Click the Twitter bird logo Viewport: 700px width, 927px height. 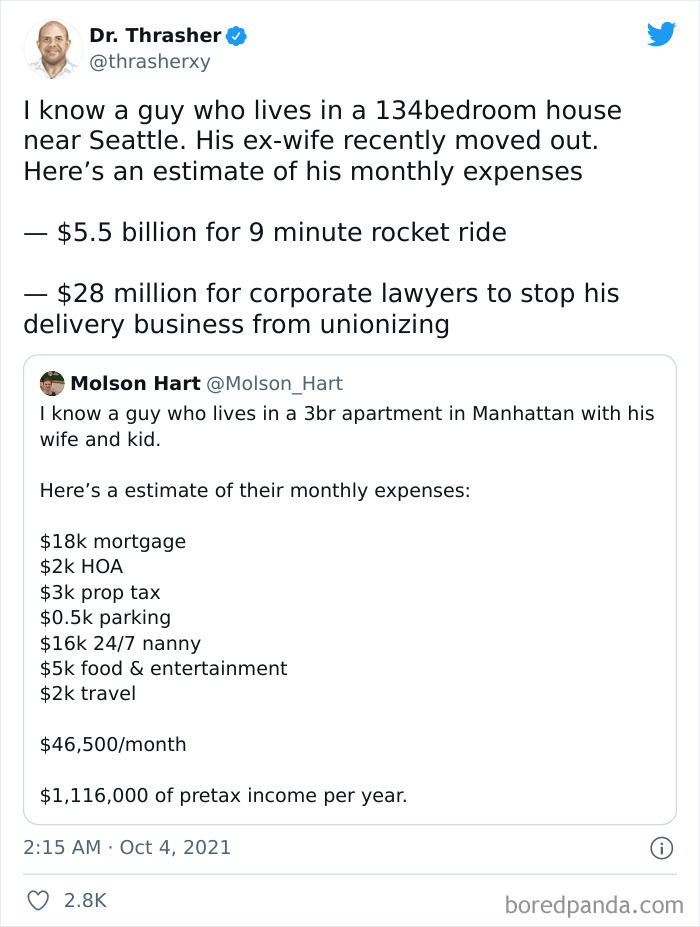[x=662, y=35]
